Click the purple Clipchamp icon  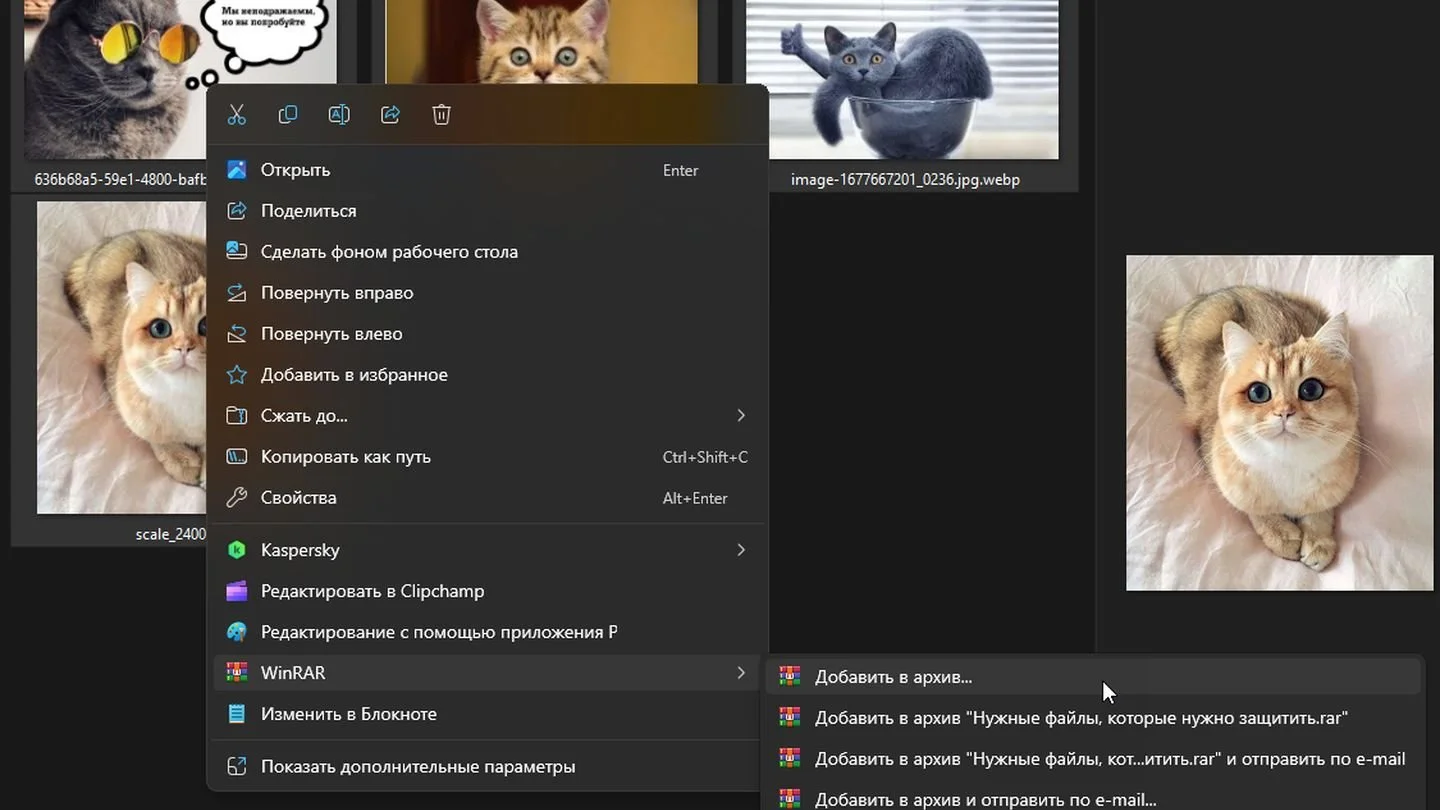[237, 591]
